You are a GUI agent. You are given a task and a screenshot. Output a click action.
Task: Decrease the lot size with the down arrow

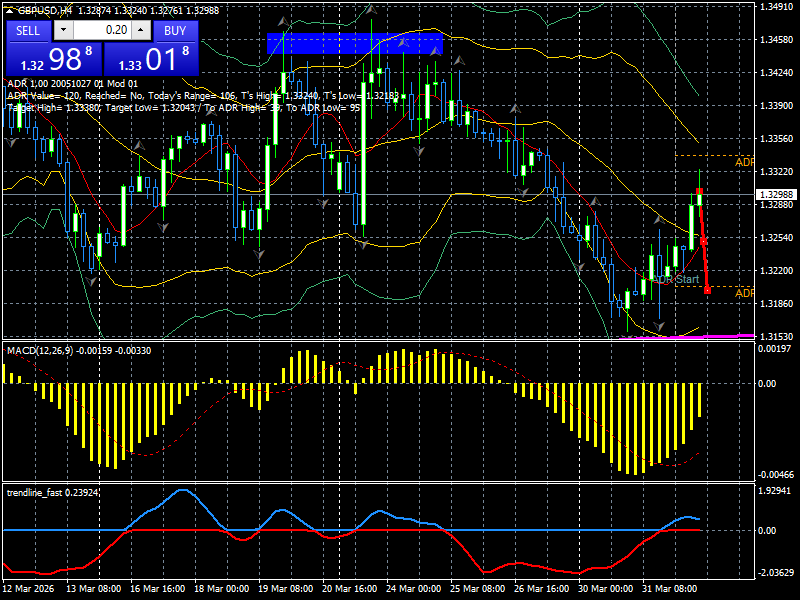point(63,30)
